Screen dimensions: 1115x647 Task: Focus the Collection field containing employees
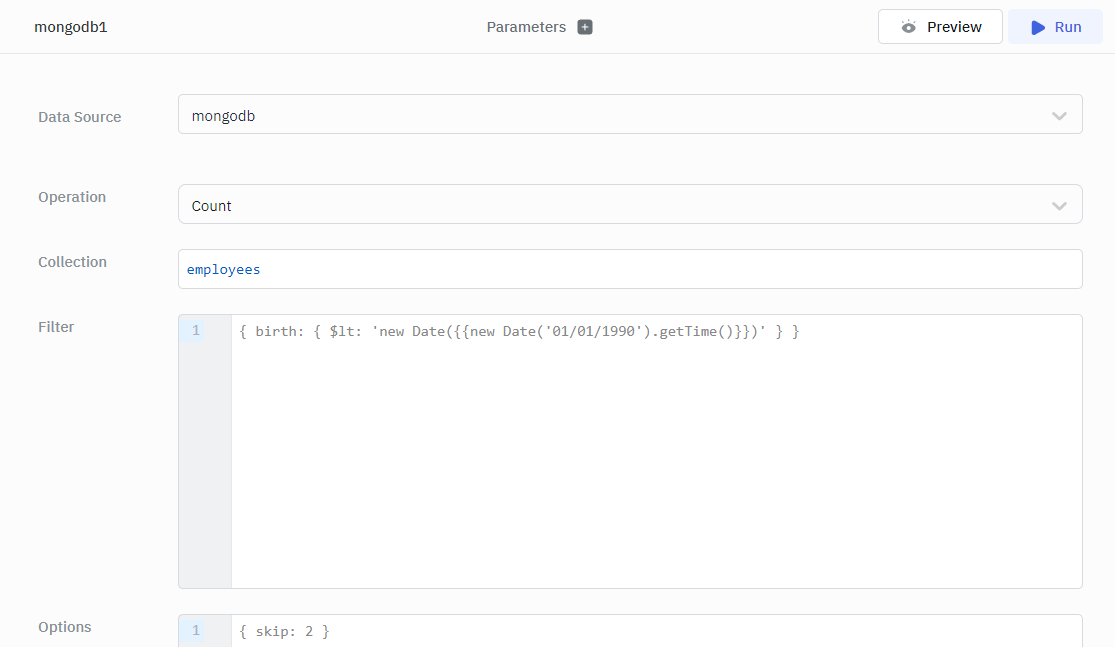coord(630,269)
